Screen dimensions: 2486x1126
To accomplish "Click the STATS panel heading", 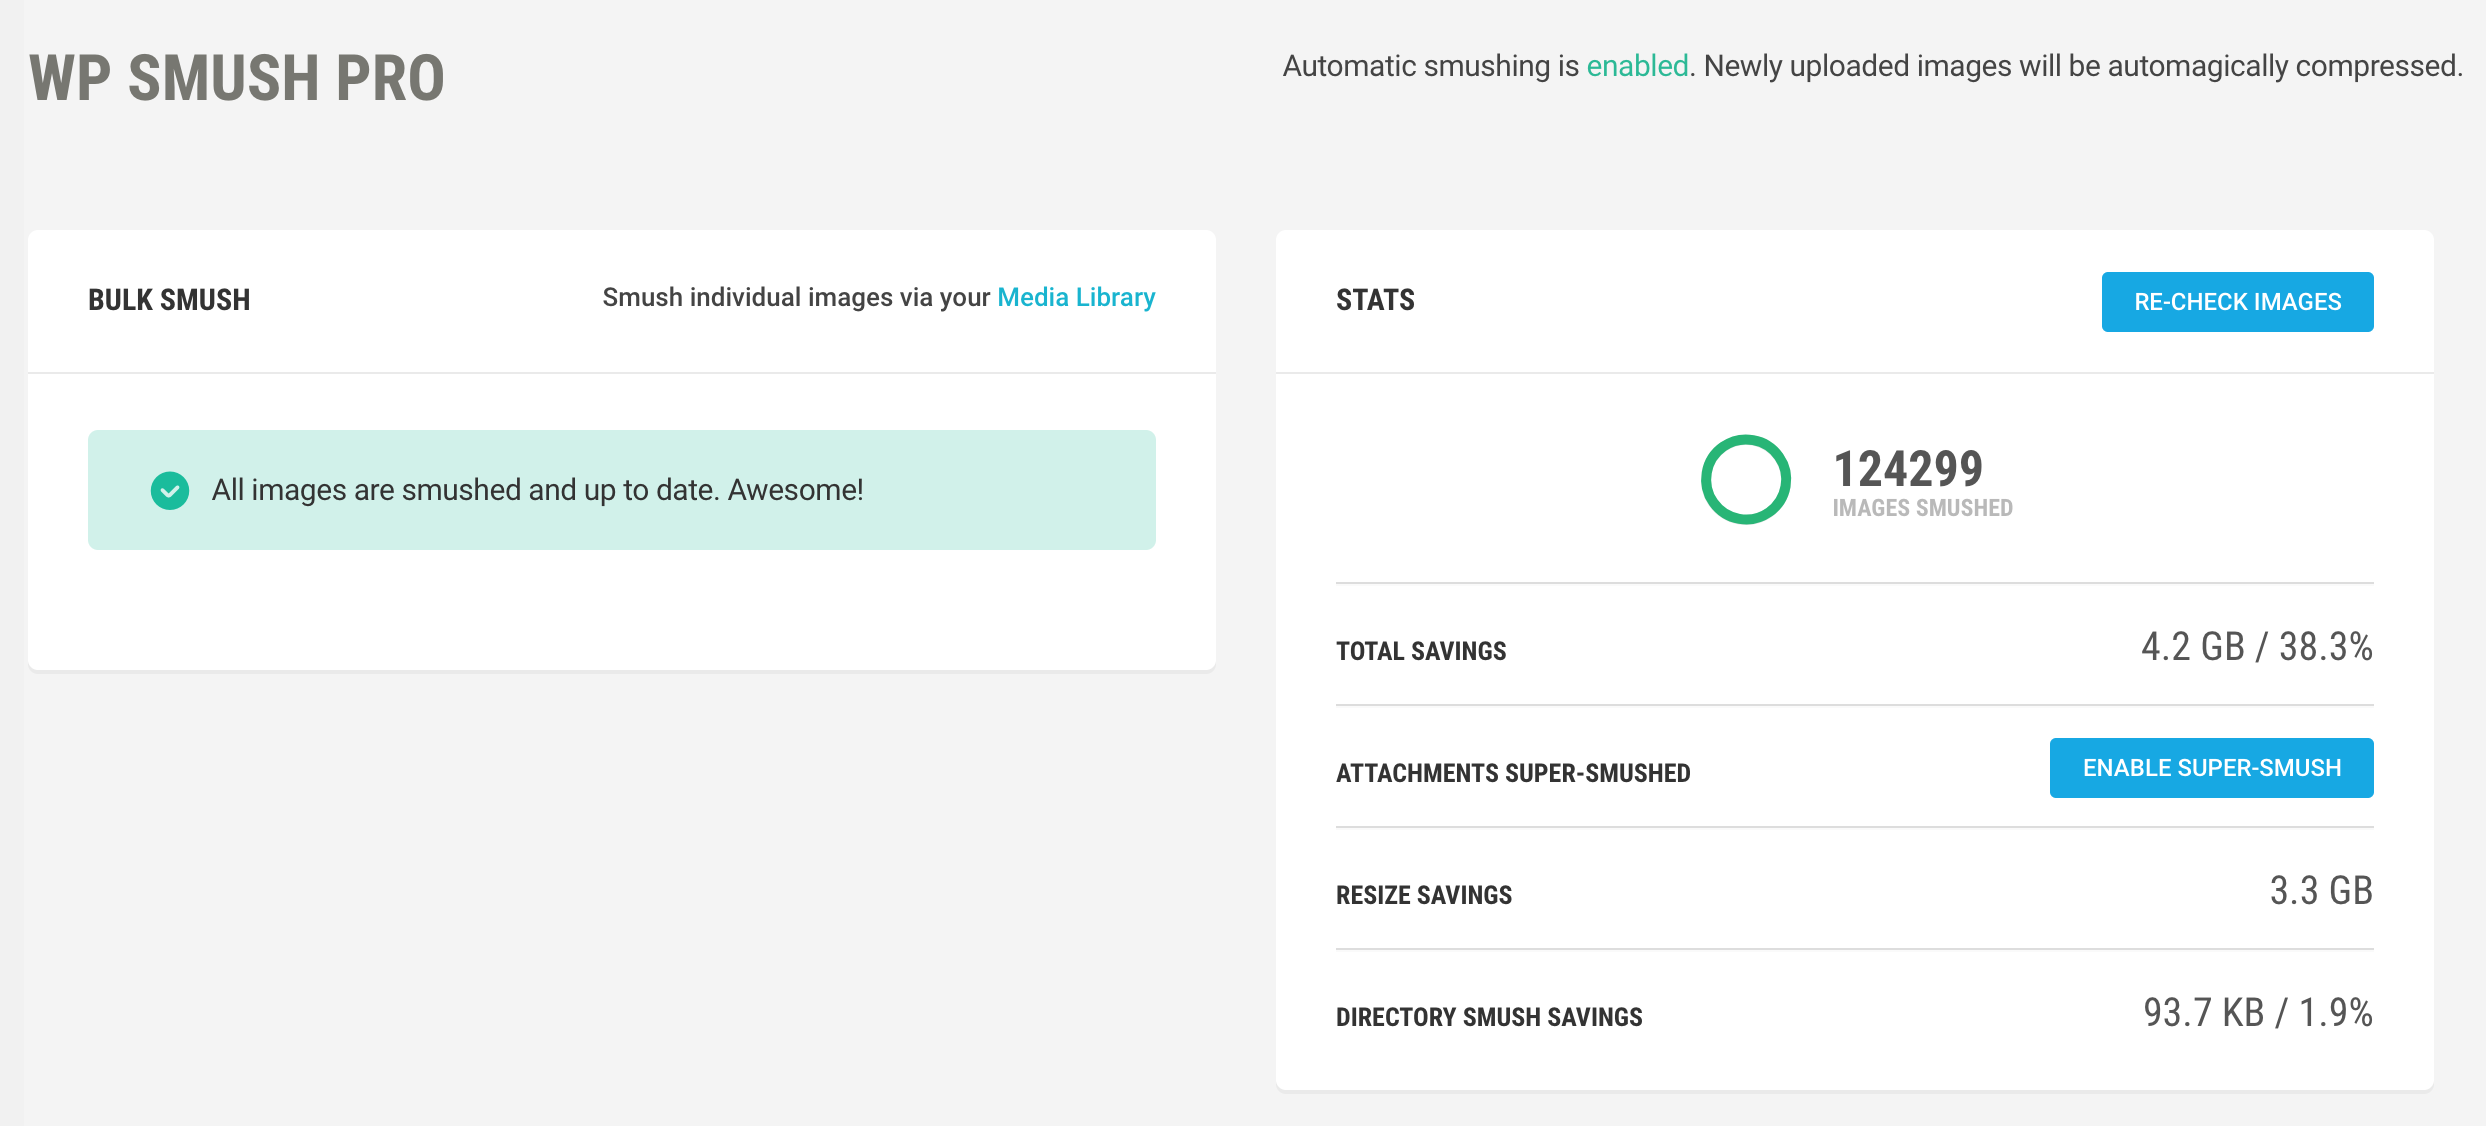I will pyautogui.click(x=1375, y=300).
